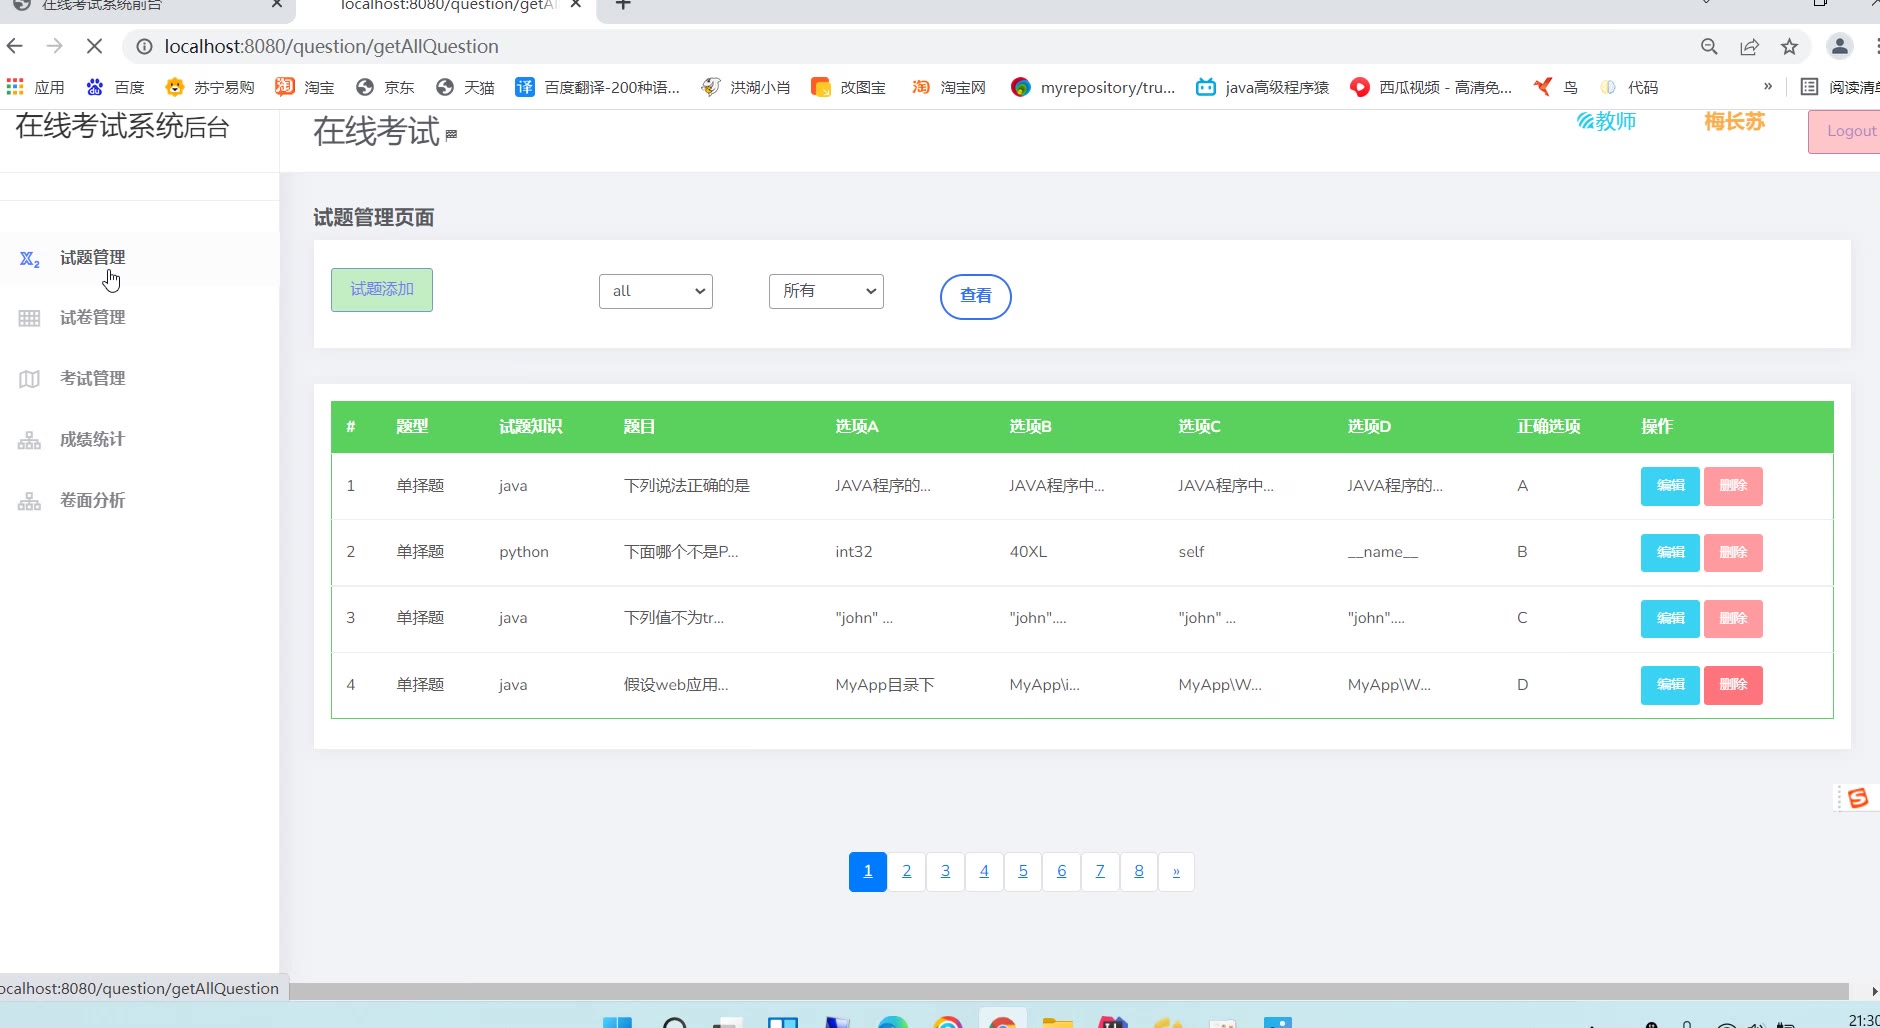Edit question 3 with the 编辑 button
Viewport: 1880px width, 1028px height.
tap(1670, 618)
